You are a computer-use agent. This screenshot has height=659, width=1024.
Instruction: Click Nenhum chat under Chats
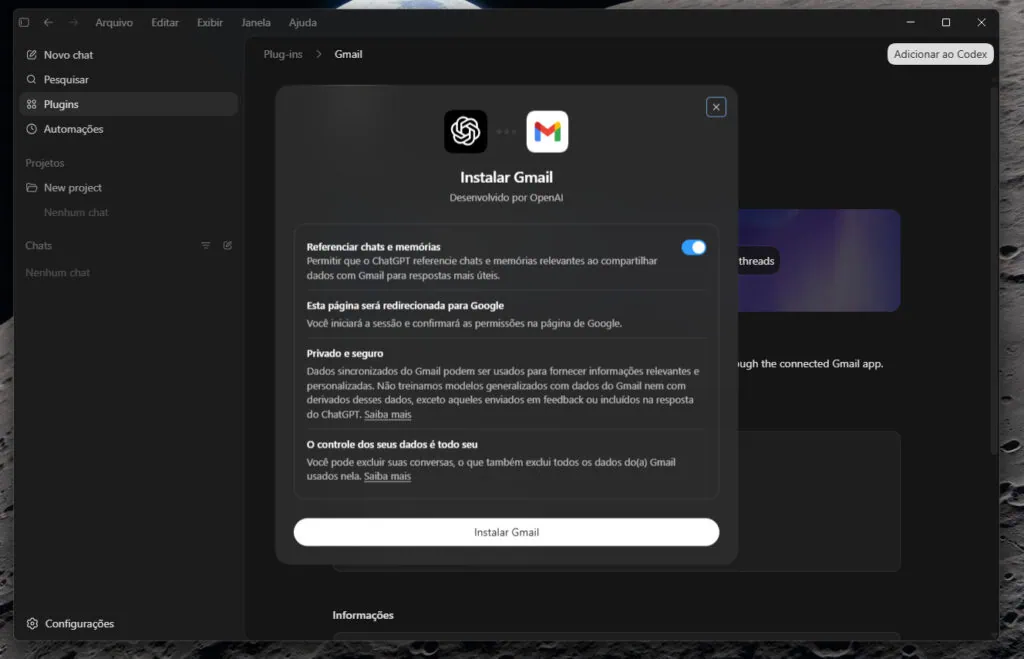pos(57,272)
